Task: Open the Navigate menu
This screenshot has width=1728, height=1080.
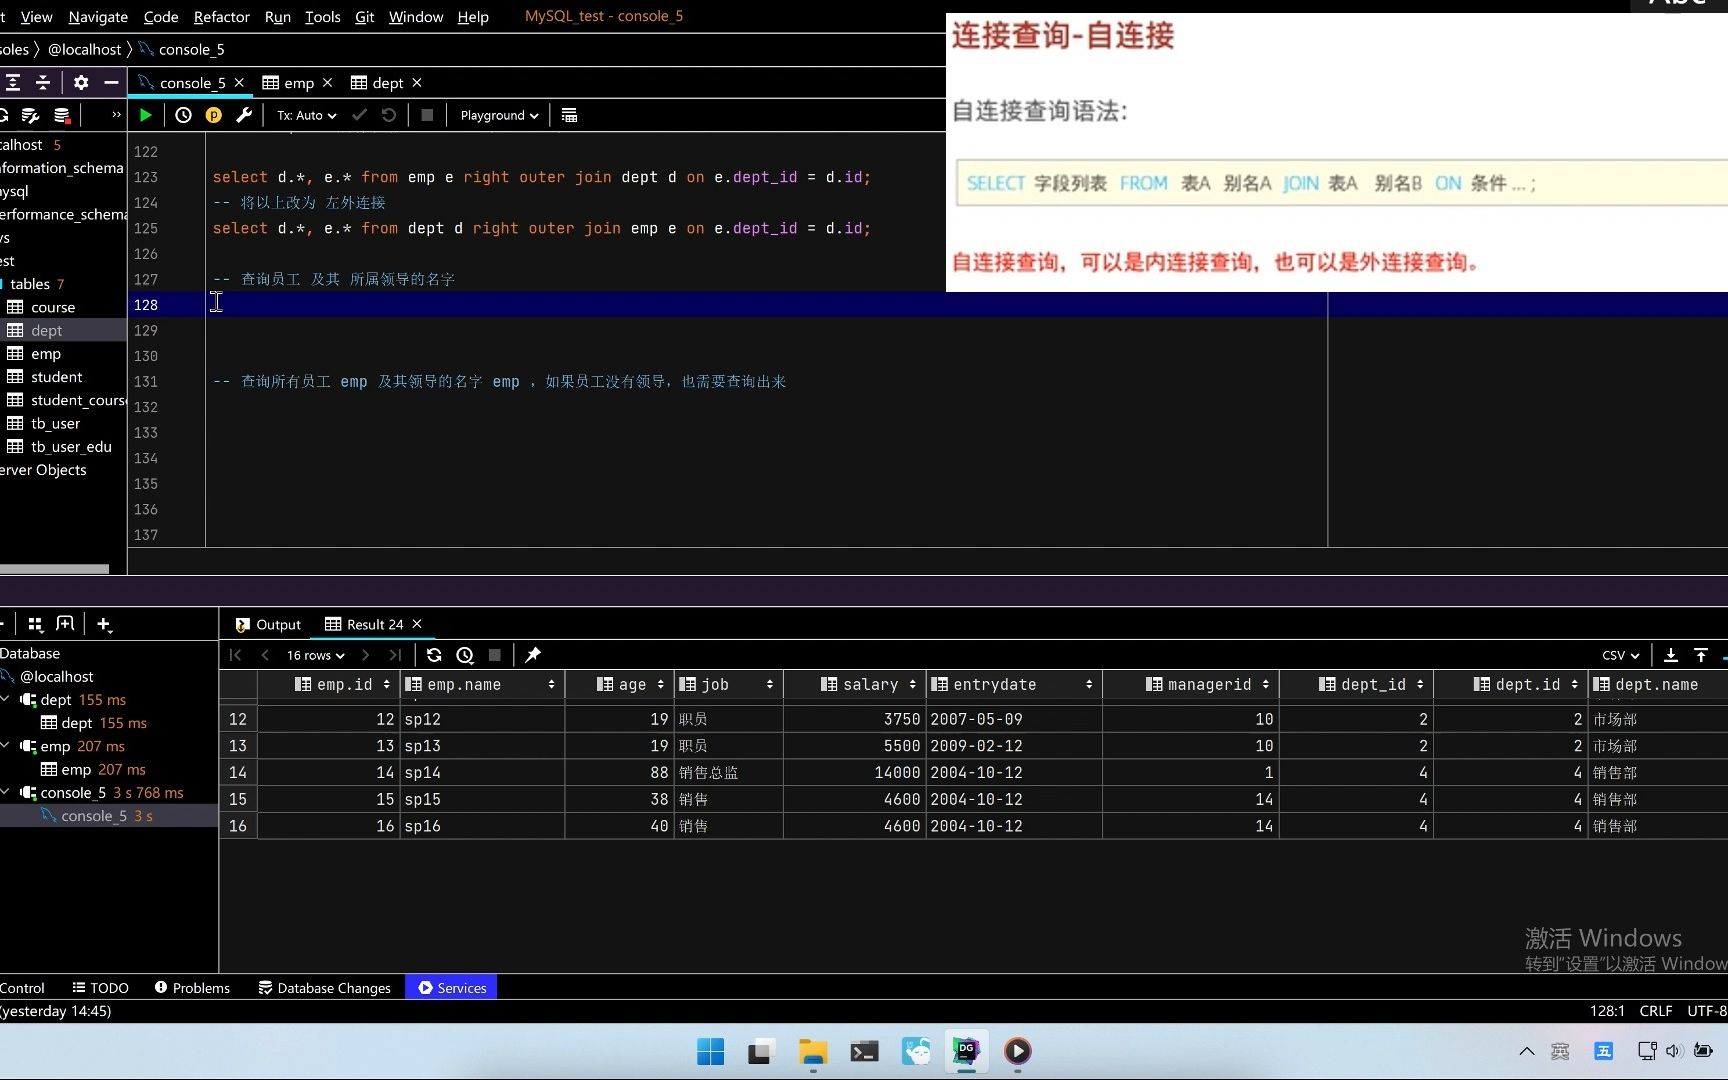Action: point(98,16)
